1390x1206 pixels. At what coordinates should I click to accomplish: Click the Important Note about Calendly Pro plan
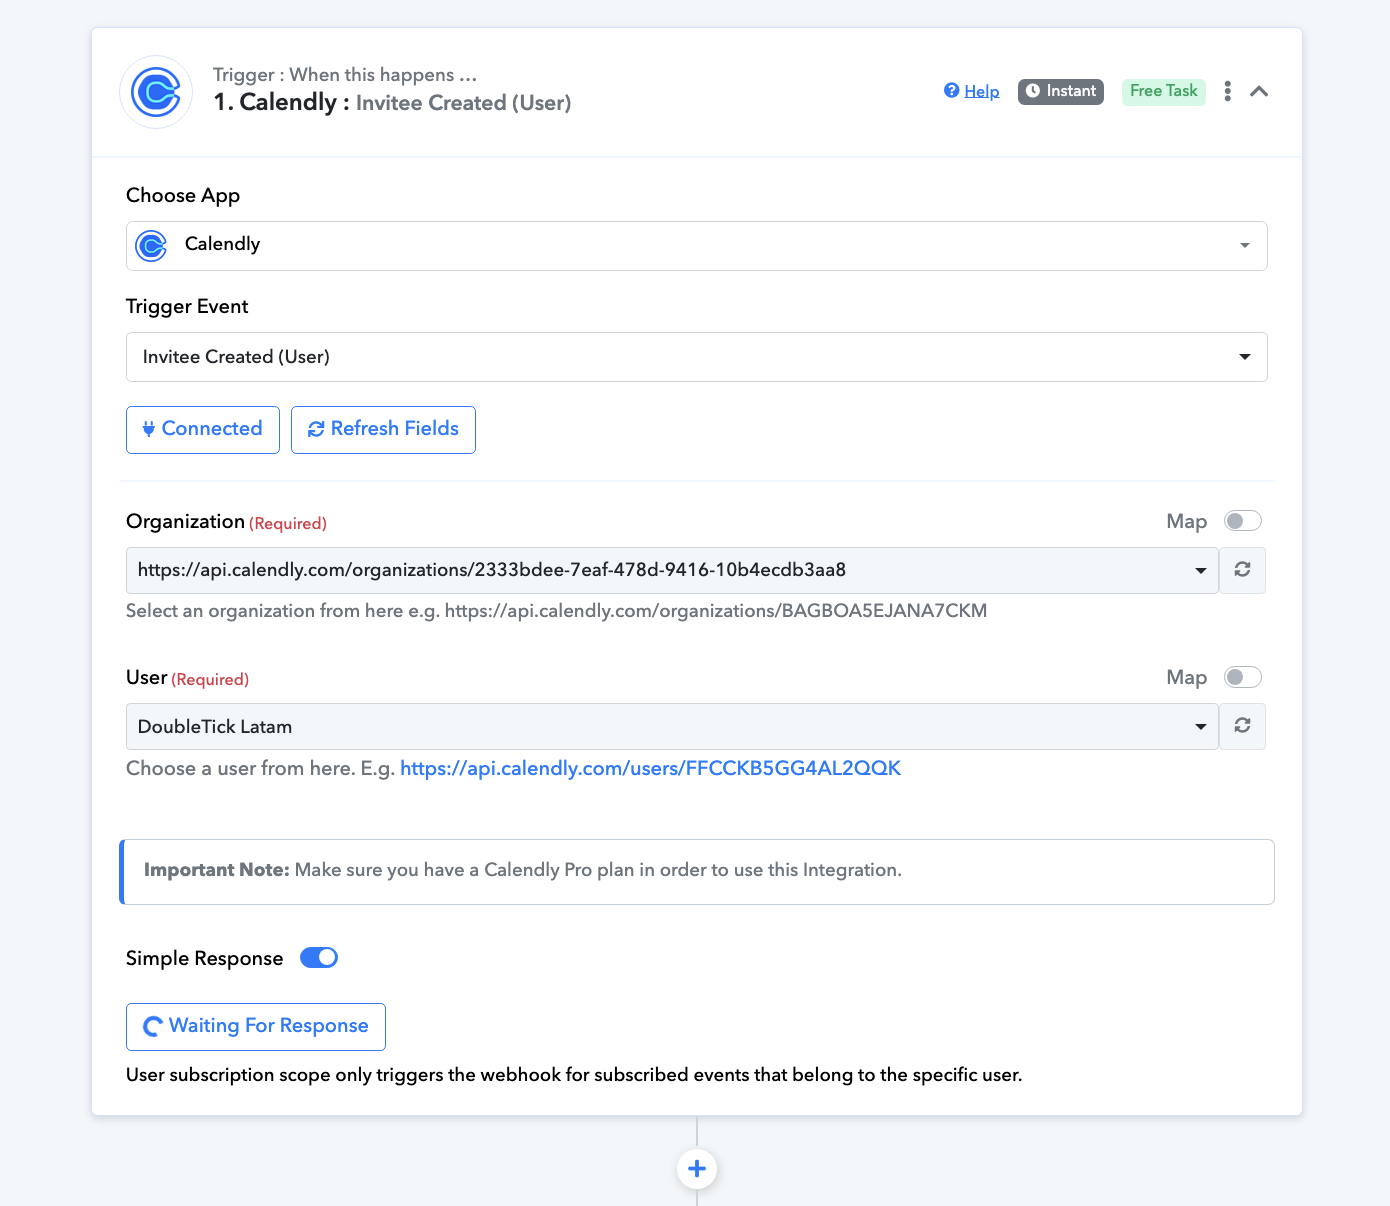tap(697, 872)
